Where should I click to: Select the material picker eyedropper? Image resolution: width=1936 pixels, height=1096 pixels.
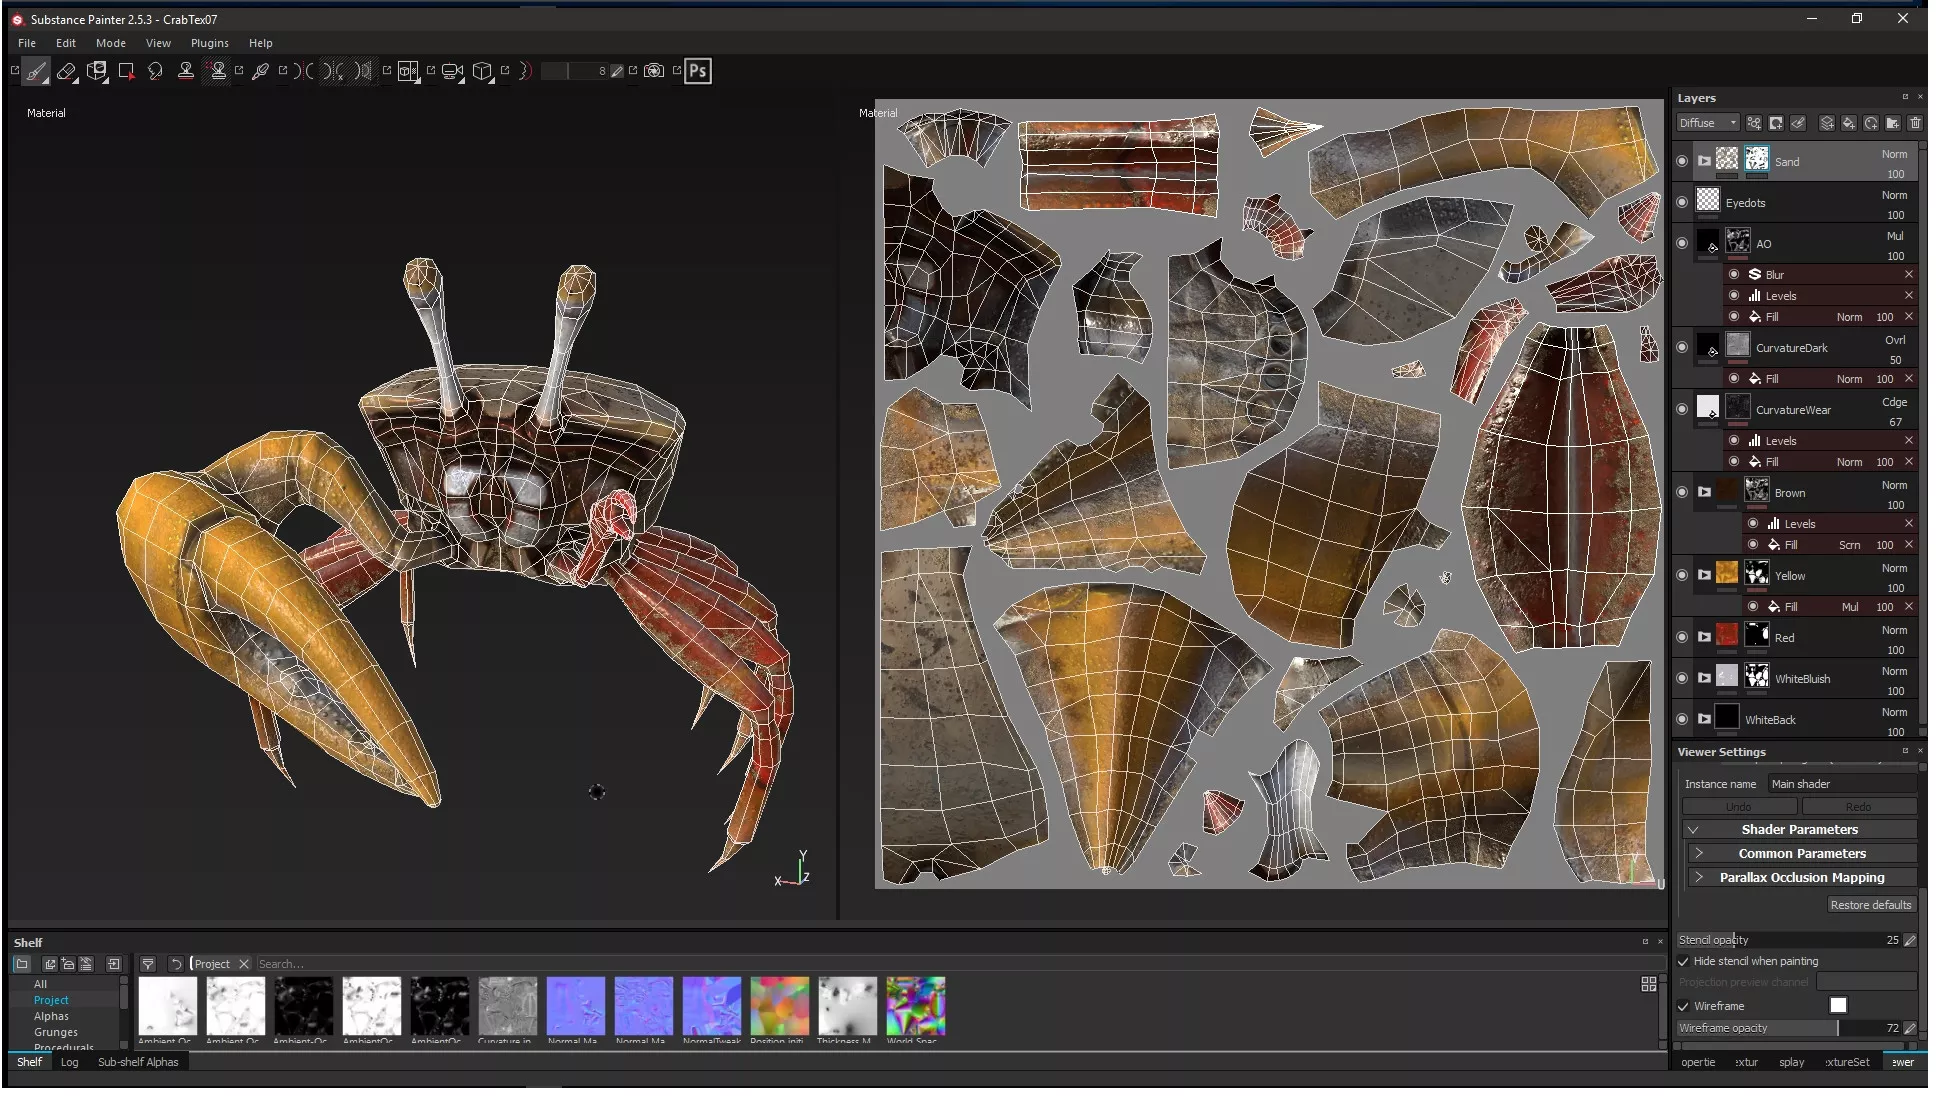click(x=260, y=71)
